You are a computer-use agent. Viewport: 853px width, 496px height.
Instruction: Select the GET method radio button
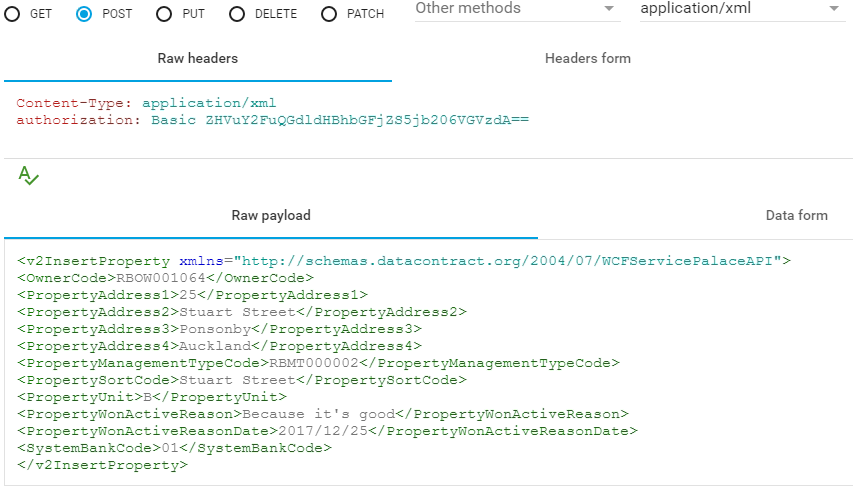point(12,14)
